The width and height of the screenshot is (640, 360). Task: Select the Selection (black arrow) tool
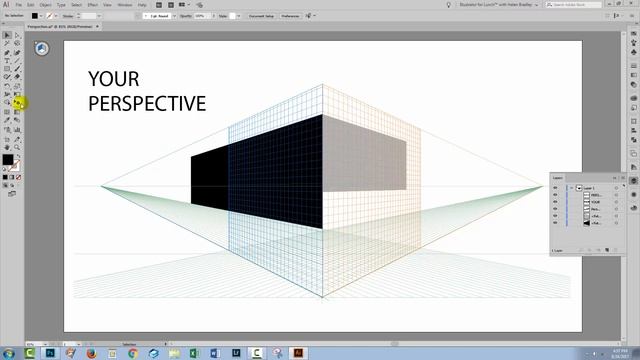tap(7, 36)
